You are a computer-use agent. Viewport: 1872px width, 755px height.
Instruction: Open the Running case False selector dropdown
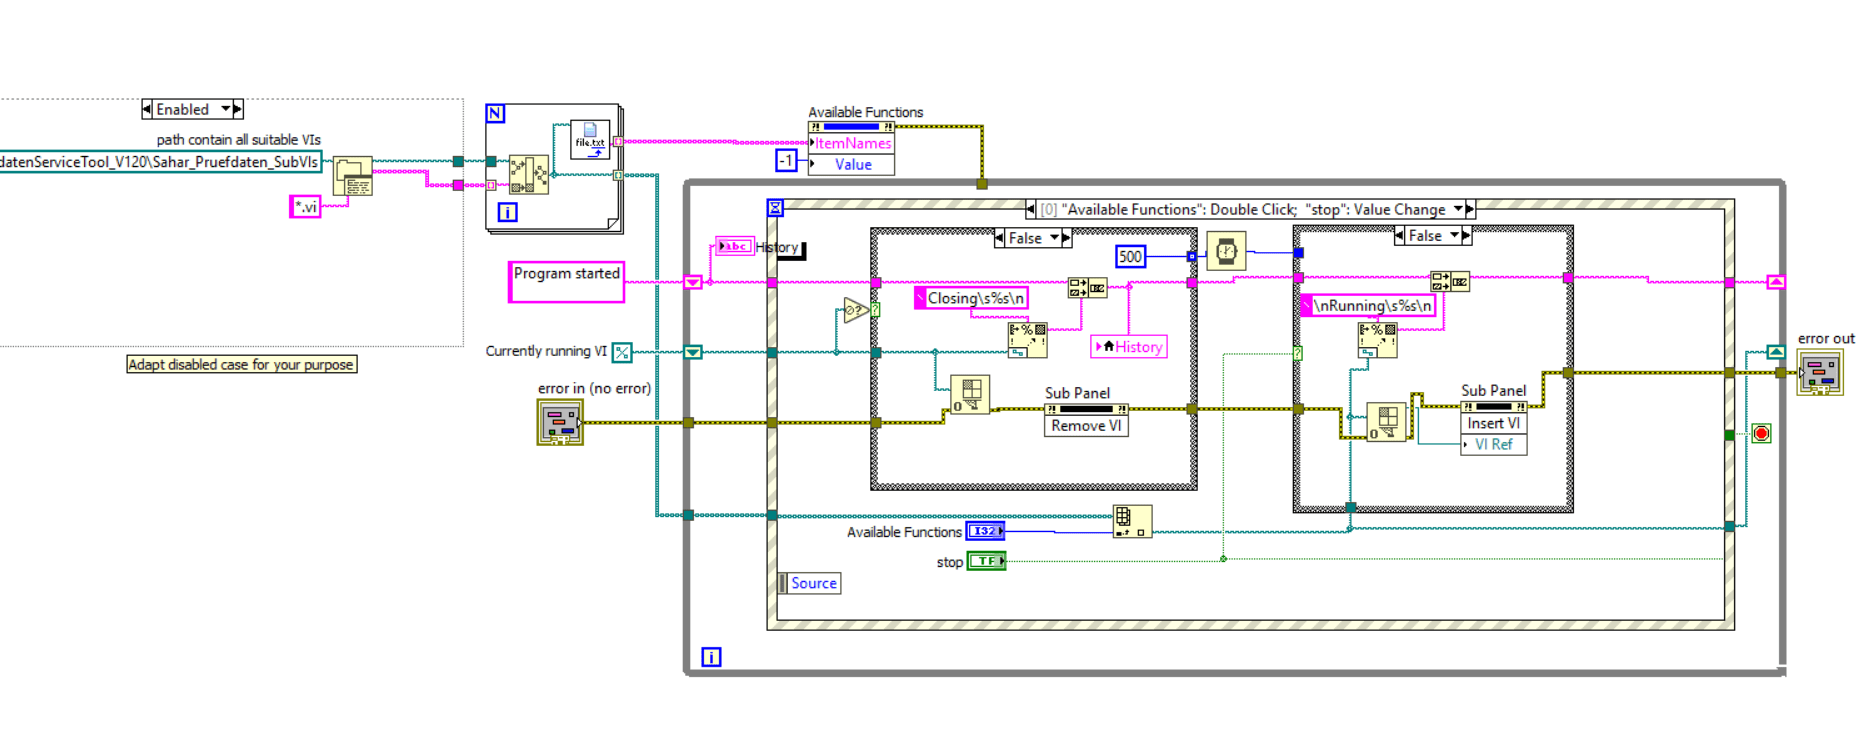[x=1454, y=236]
